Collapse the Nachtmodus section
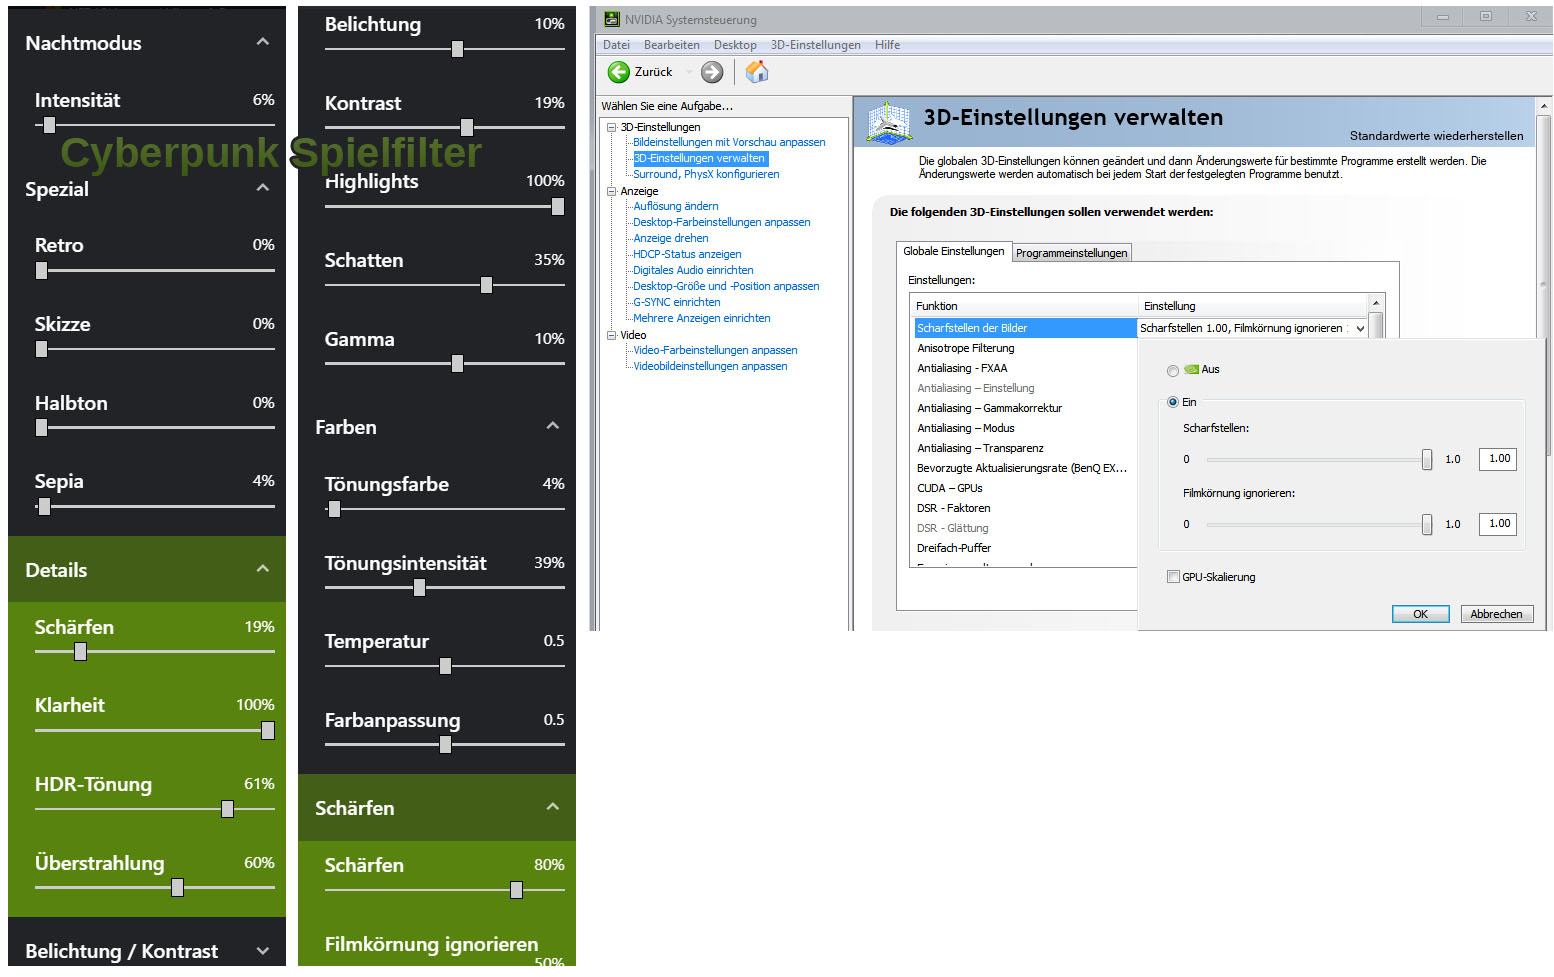 coord(263,42)
